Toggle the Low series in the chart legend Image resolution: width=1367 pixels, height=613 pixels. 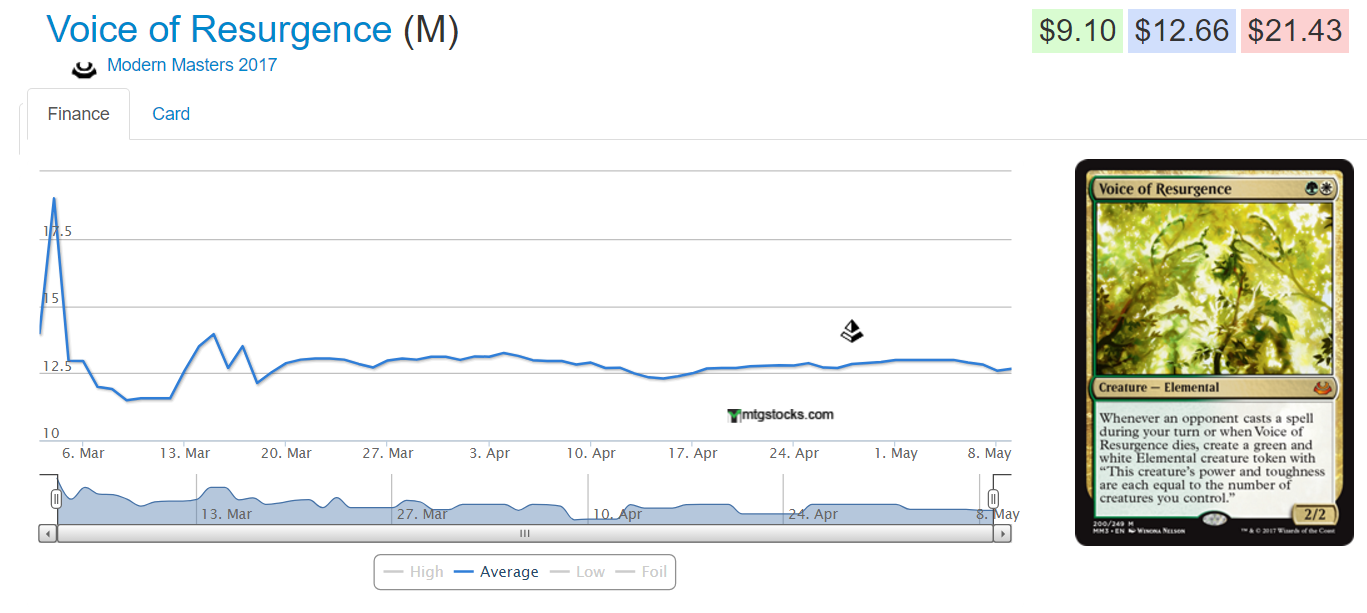coord(578,572)
